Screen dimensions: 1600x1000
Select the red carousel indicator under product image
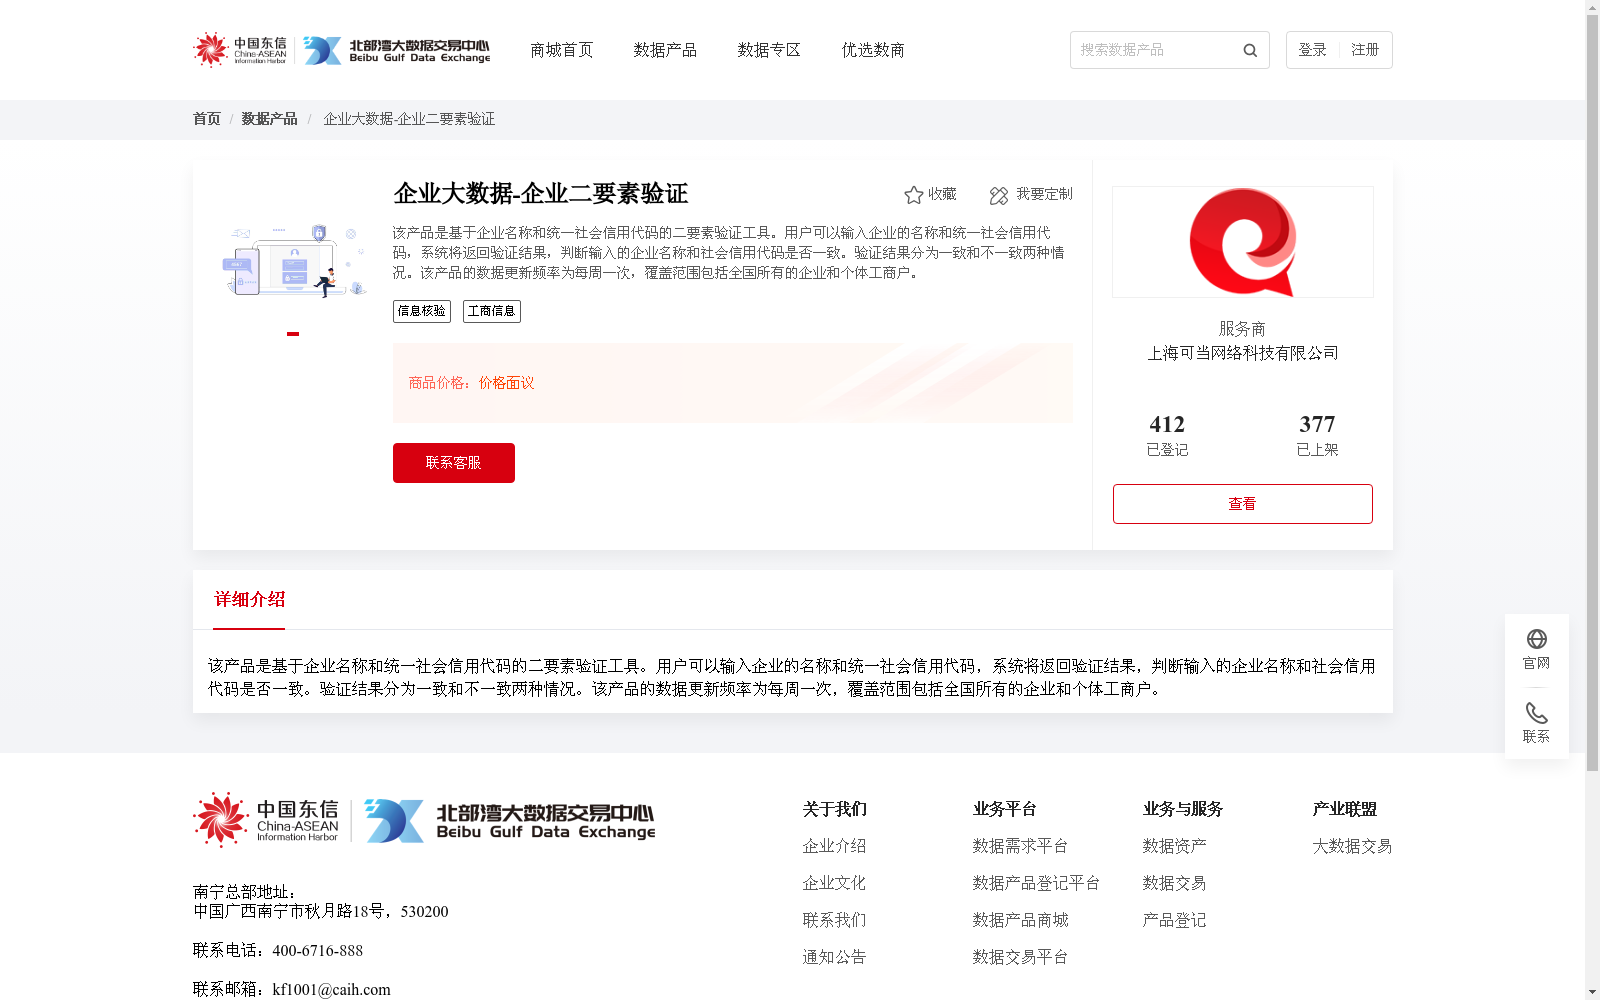click(x=293, y=334)
